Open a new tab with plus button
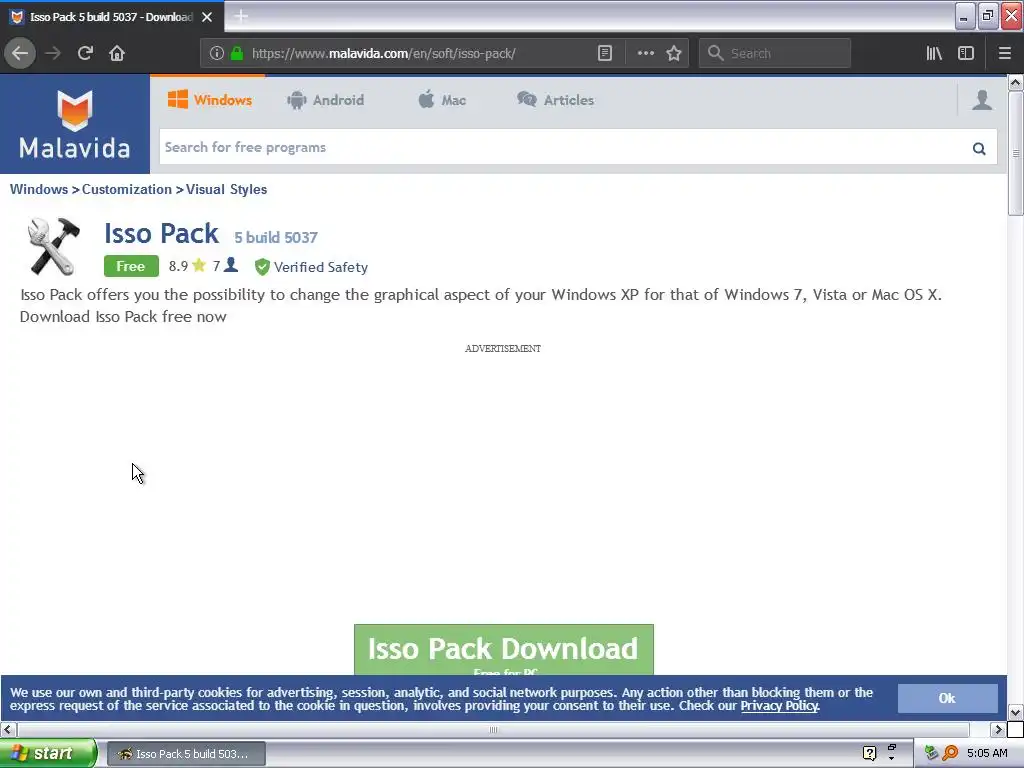This screenshot has width=1024, height=768. (241, 16)
